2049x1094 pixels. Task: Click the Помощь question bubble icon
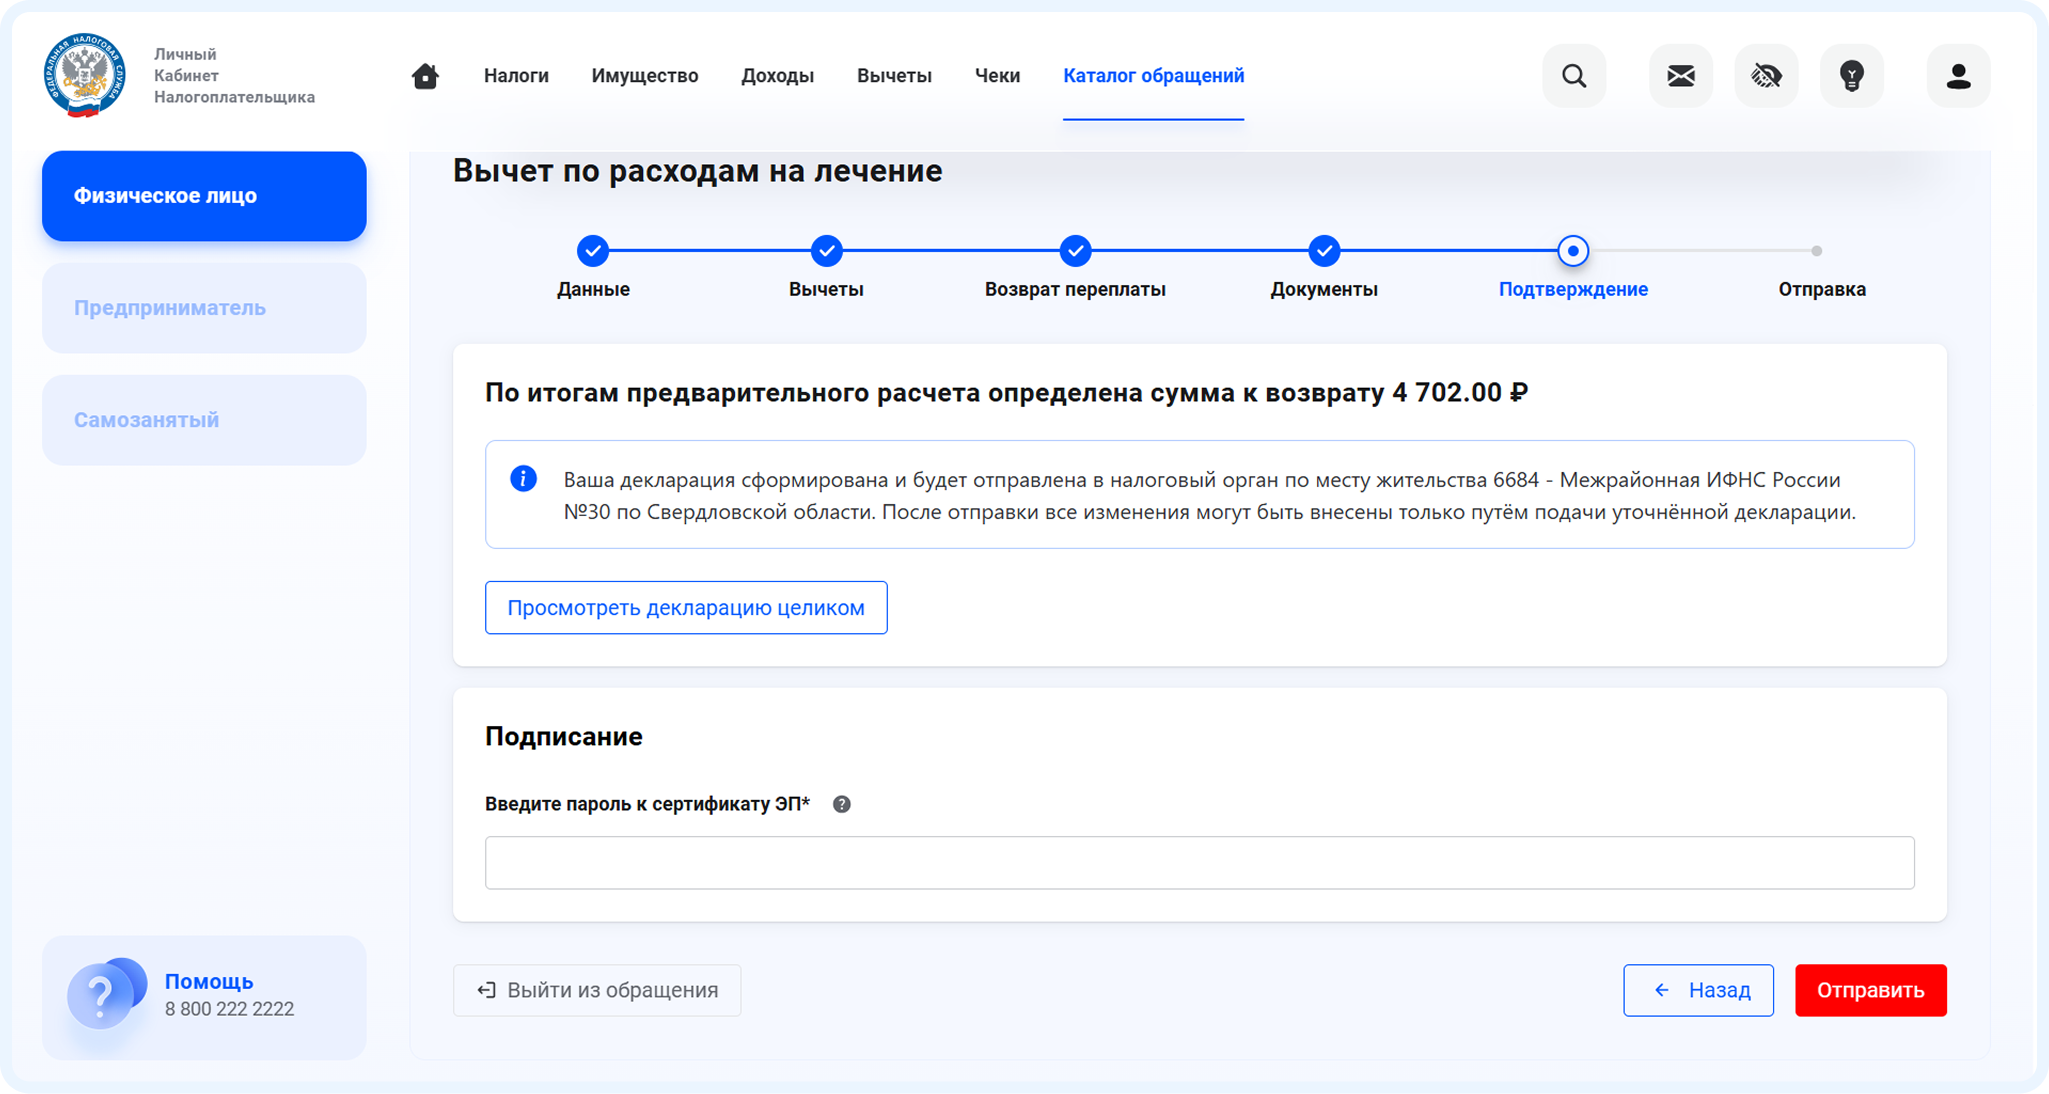tap(106, 993)
